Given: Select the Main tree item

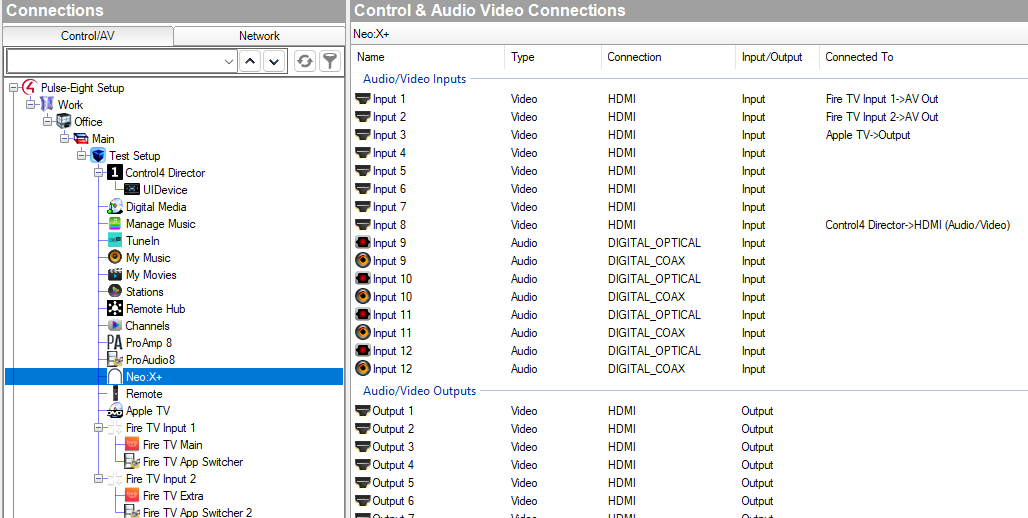Looking at the screenshot, I should click(103, 139).
